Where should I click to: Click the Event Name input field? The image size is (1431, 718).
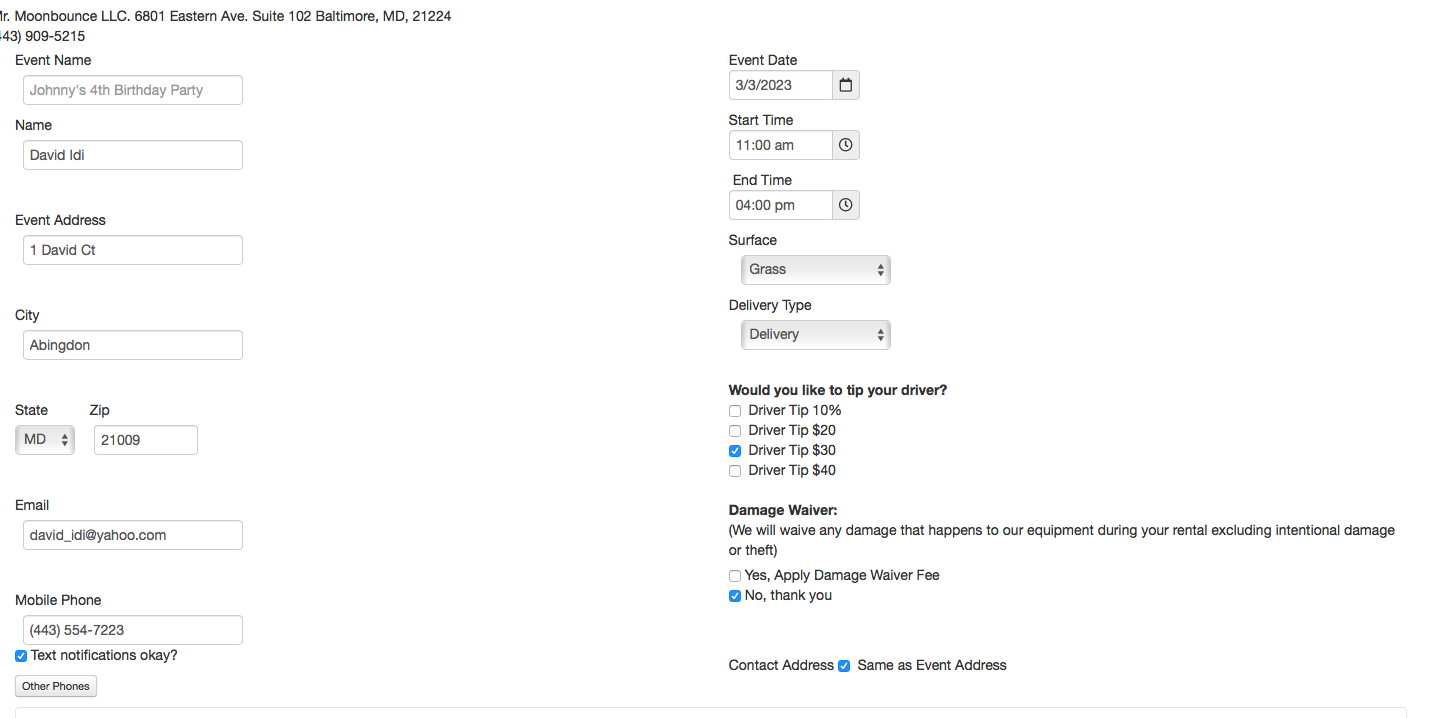(132, 90)
